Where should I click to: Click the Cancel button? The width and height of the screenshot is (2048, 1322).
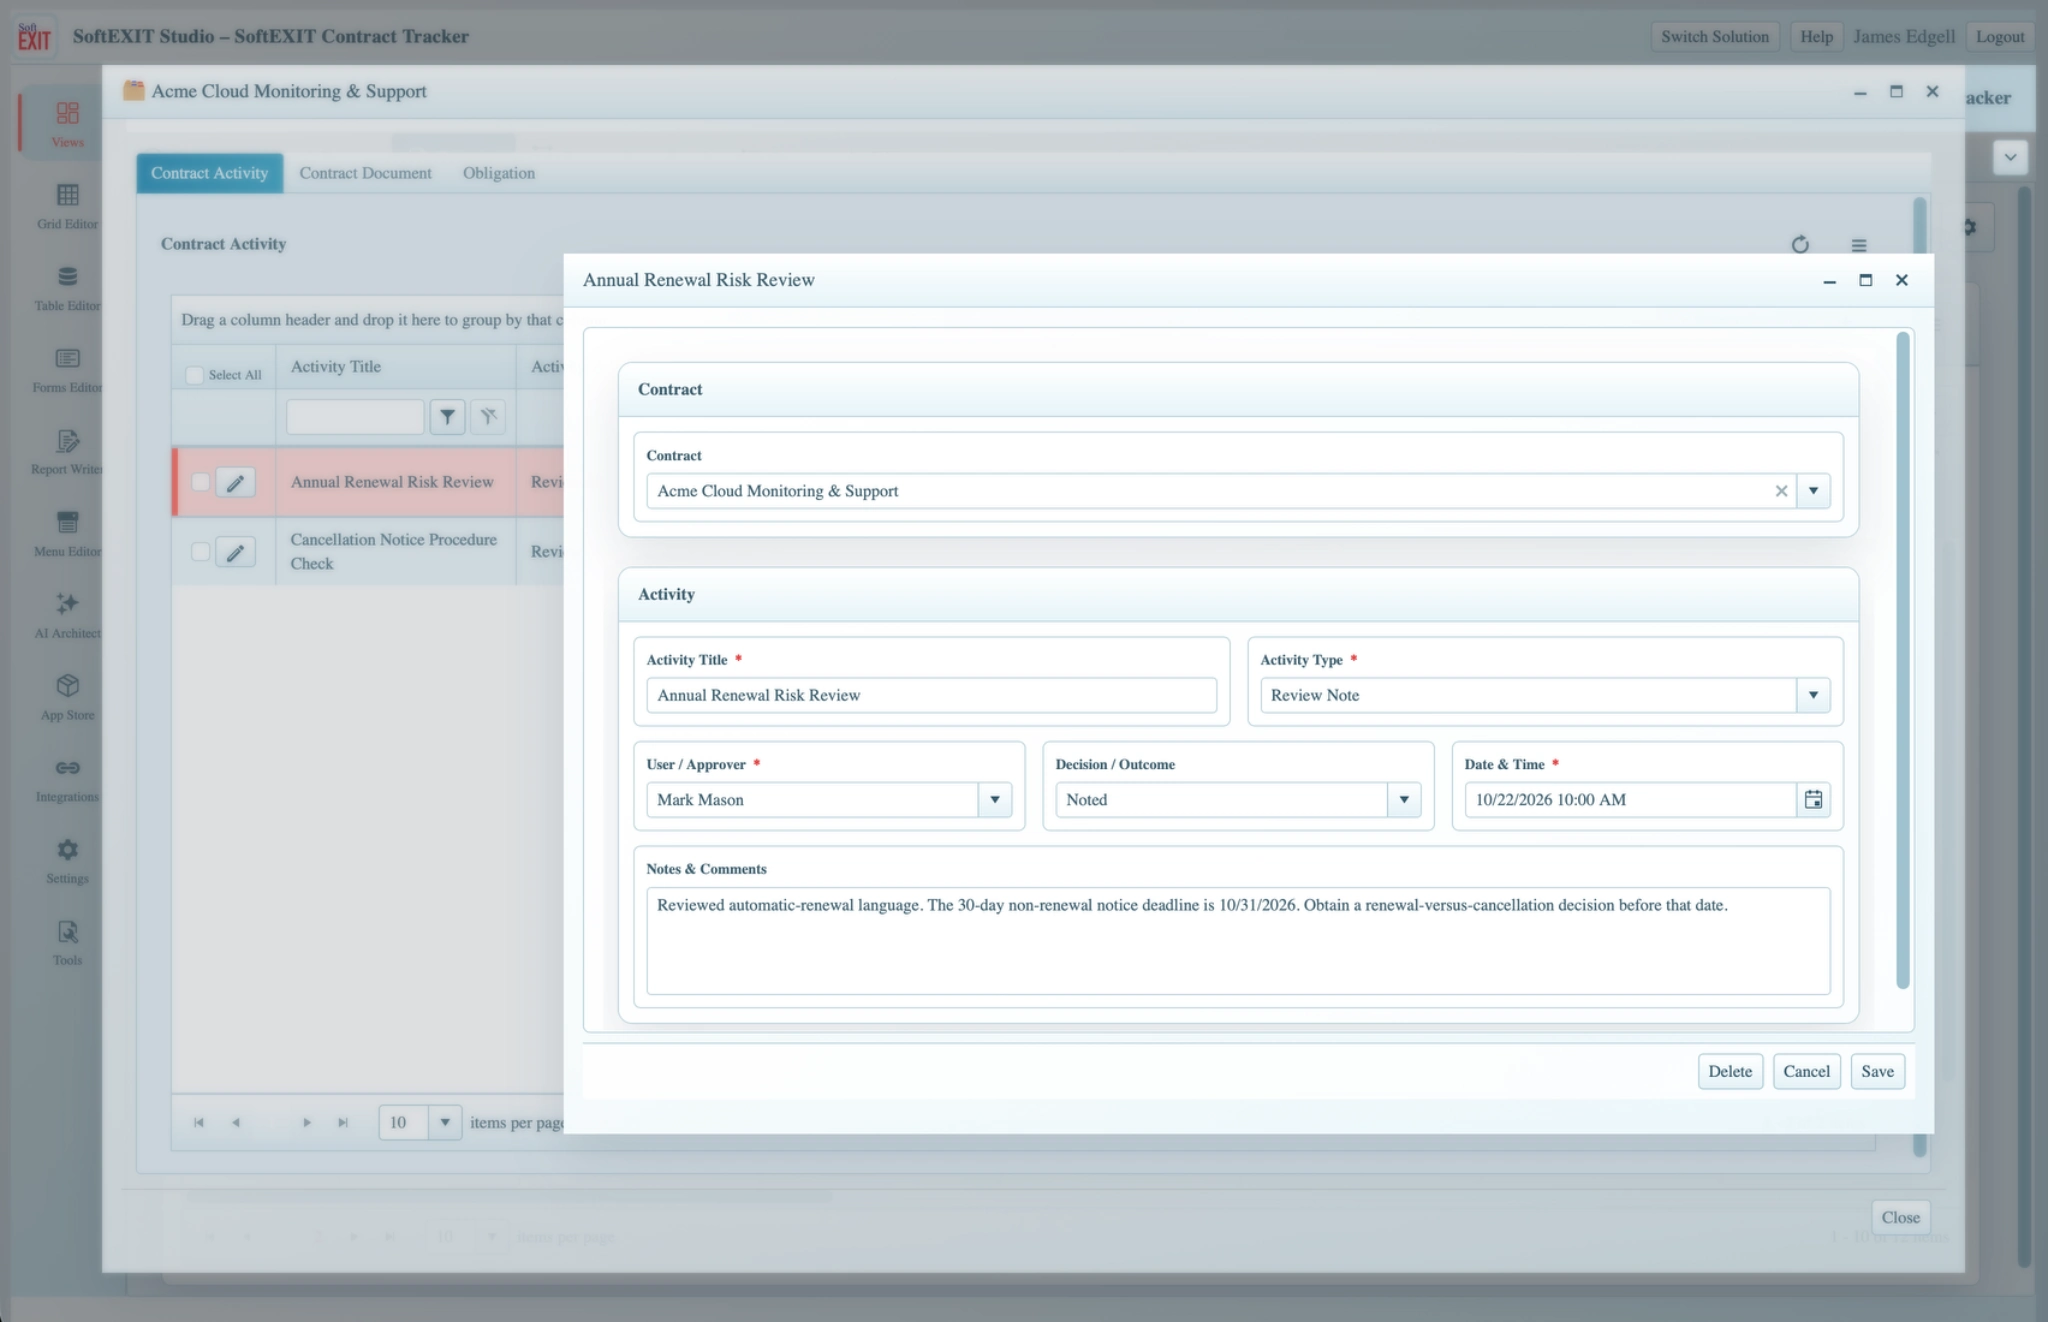(1806, 1071)
